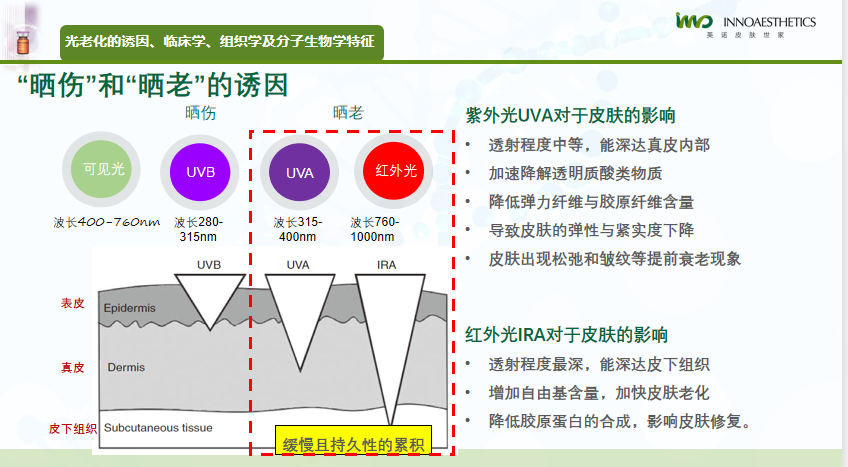This screenshot has height=467, width=848.
Task: Click the red 皮下组织 label
Action: (x=72, y=429)
